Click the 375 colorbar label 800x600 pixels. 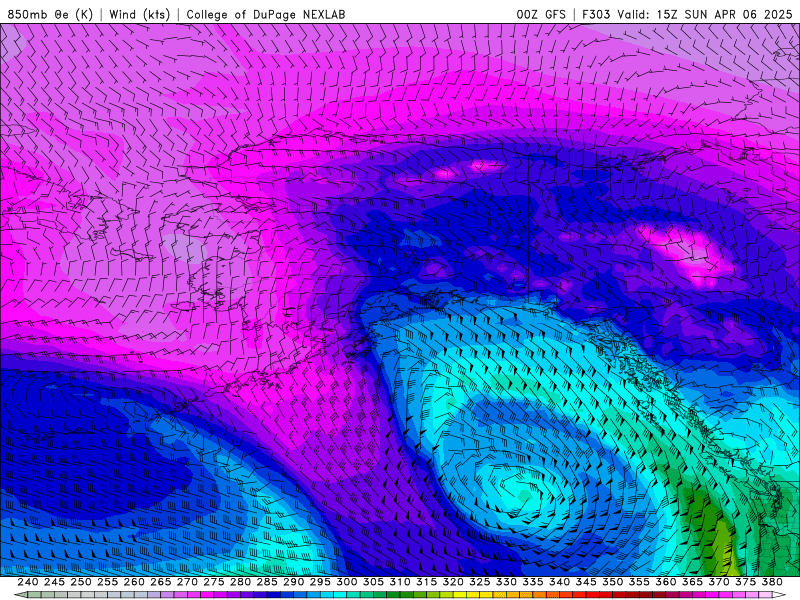coord(745,582)
